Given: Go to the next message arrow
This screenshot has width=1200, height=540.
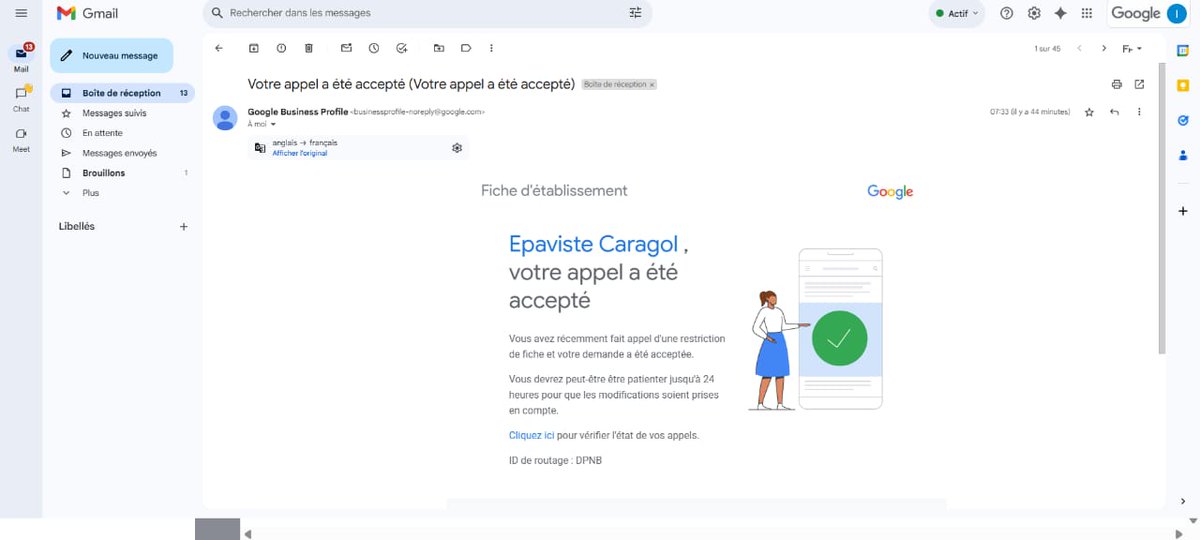Looking at the screenshot, I should tap(1104, 48).
